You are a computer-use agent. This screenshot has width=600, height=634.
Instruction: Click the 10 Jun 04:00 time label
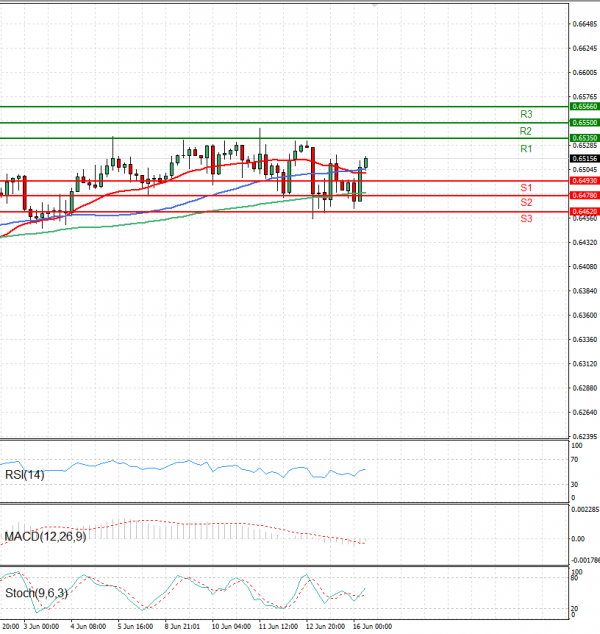pos(231,627)
